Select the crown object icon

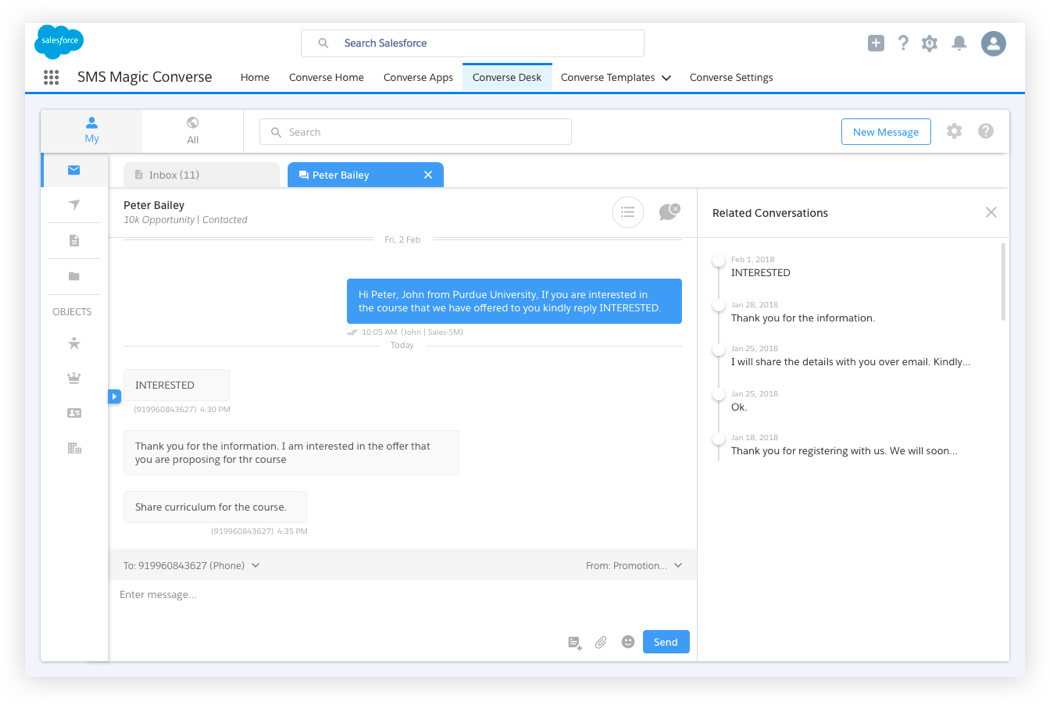pos(74,378)
